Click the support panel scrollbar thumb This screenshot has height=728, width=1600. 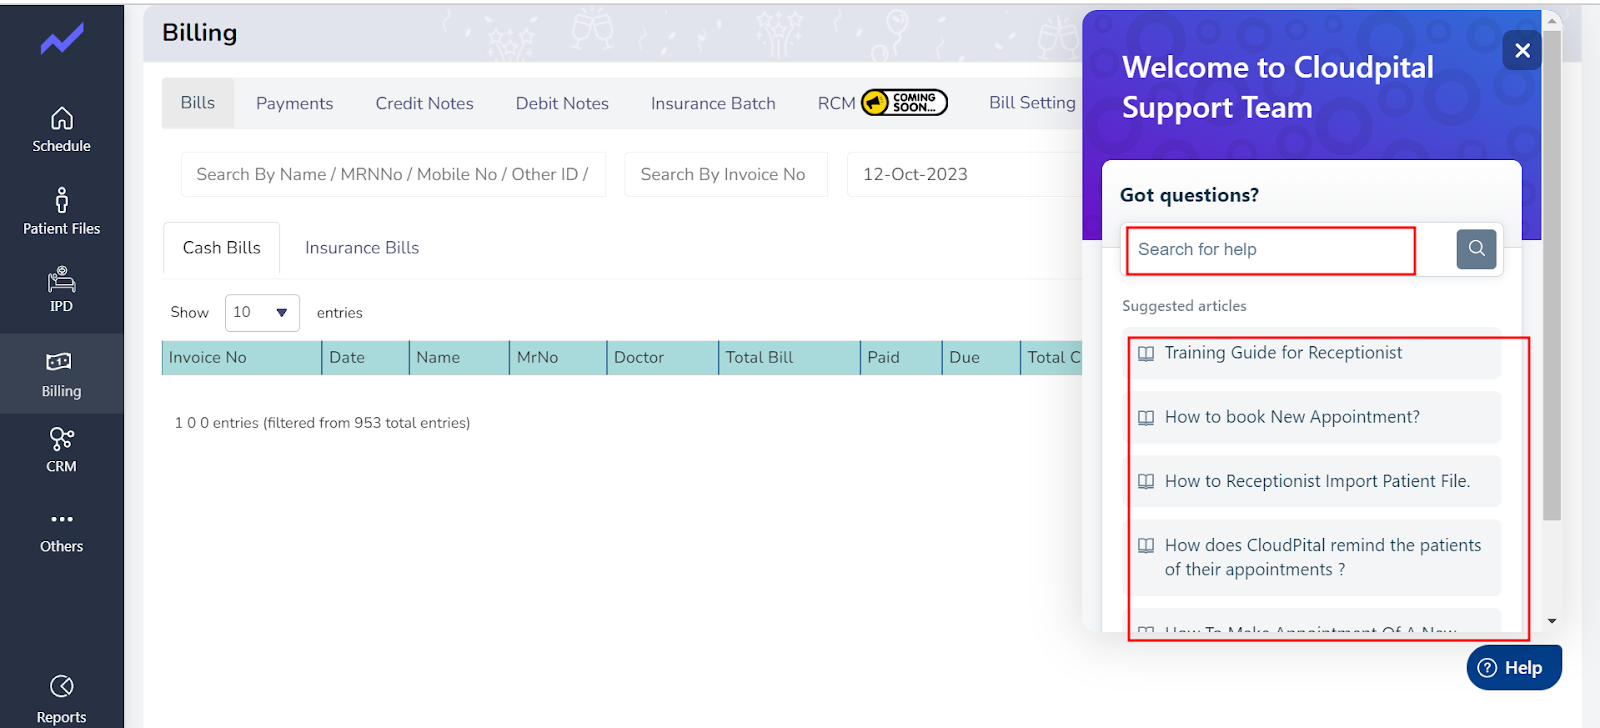[1552, 275]
